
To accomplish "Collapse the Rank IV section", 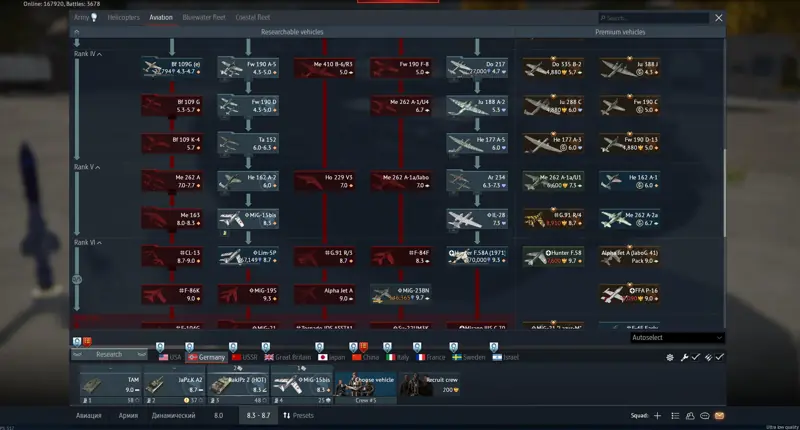I will point(87,54).
